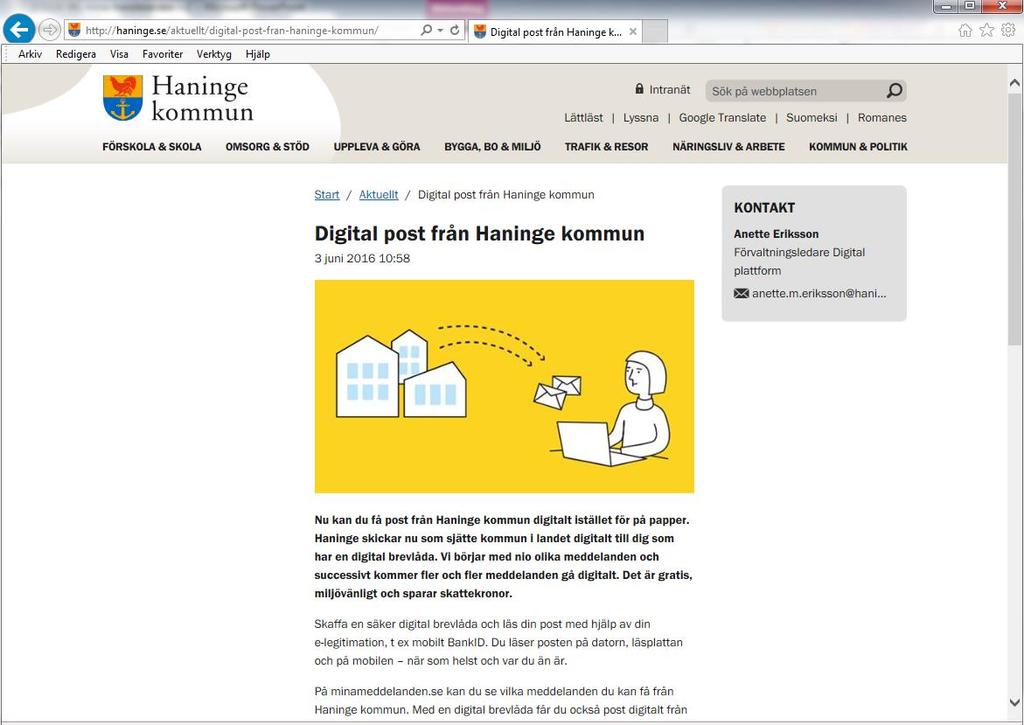The image size is (1024, 725).
Task: Click the Haninge kommun coat of arms logo
Action: pyautogui.click(x=123, y=97)
